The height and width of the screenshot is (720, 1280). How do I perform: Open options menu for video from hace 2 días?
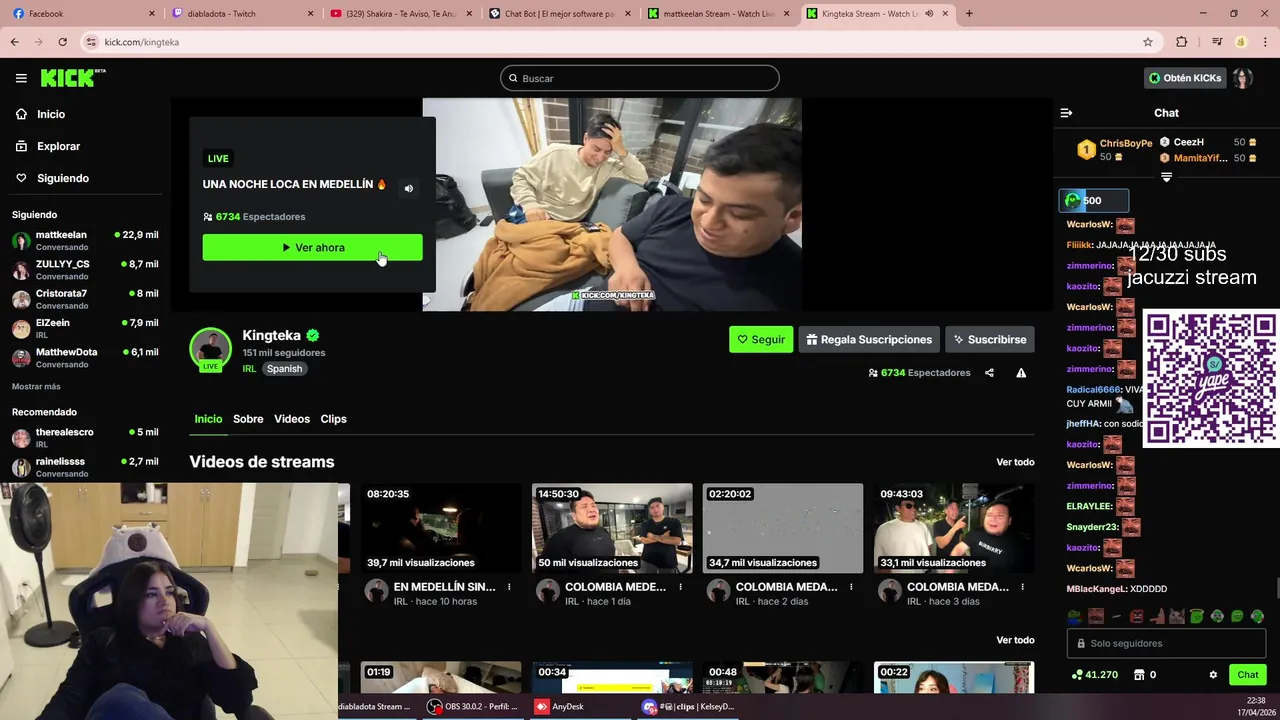tap(851, 587)
